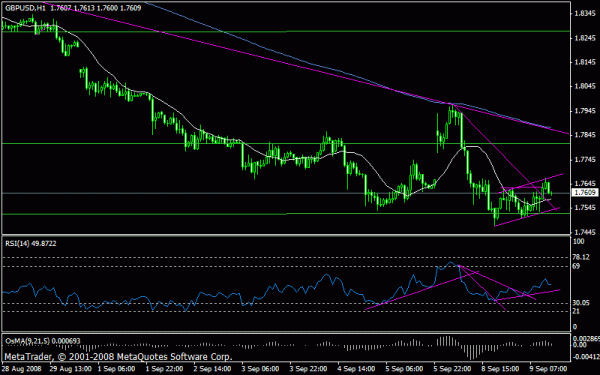Click the 1.8245 price axis label
Screen dimensions: 600x375
[585, 38]
